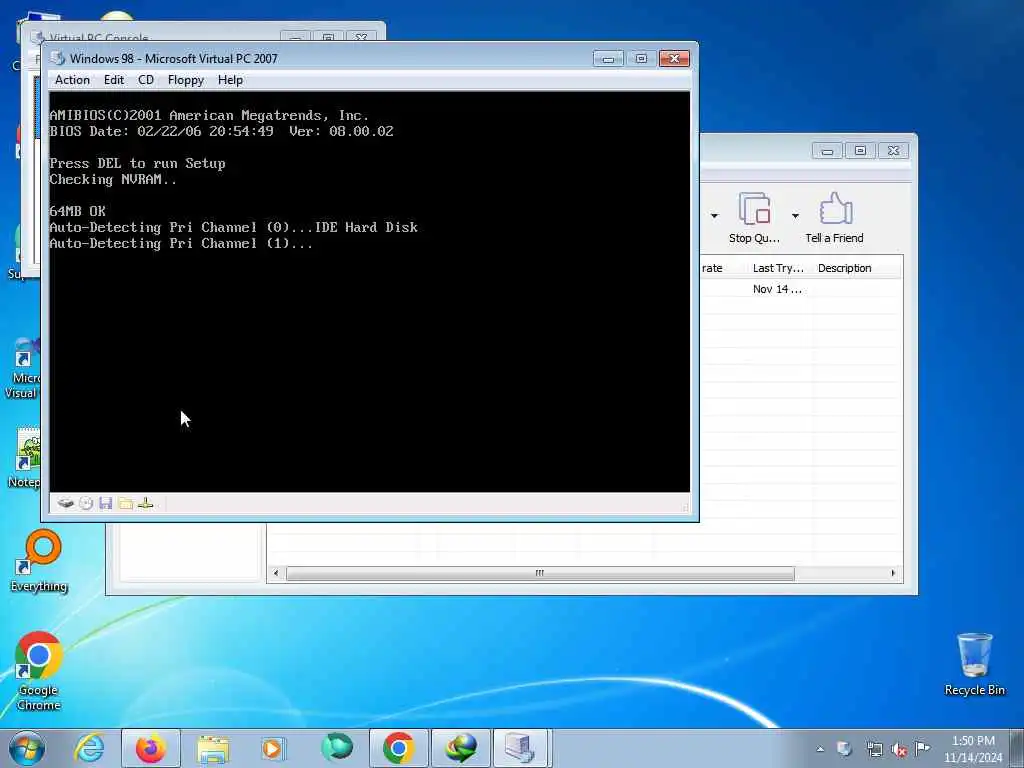Viewport: 1024px width, 768px height.
Task: Click the CD drive status icon
Action: [x=86, y=503]
